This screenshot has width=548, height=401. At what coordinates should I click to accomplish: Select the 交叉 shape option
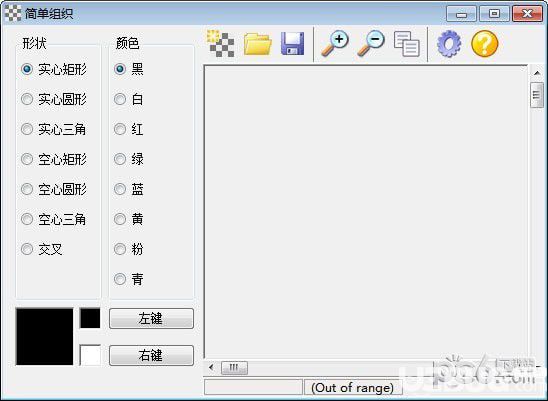point(42,249)
